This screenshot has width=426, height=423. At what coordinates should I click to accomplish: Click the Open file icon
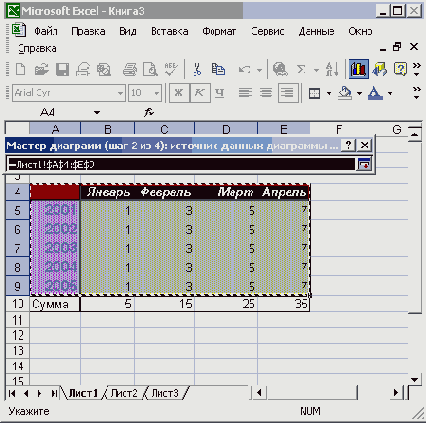(41, 69)
